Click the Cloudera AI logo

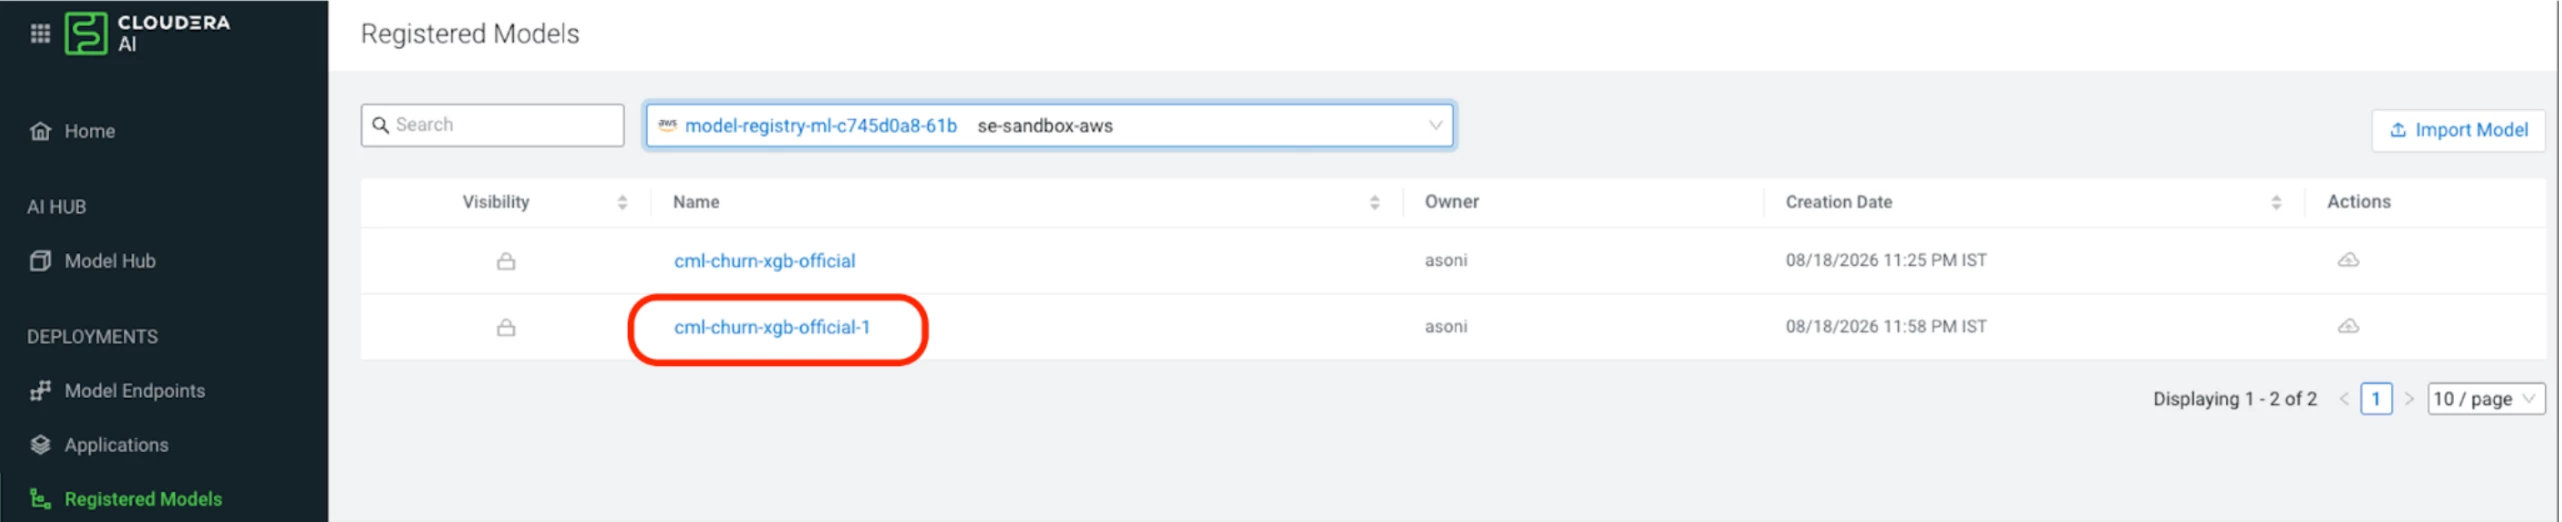pyautogui.click(x=148, y=33)
